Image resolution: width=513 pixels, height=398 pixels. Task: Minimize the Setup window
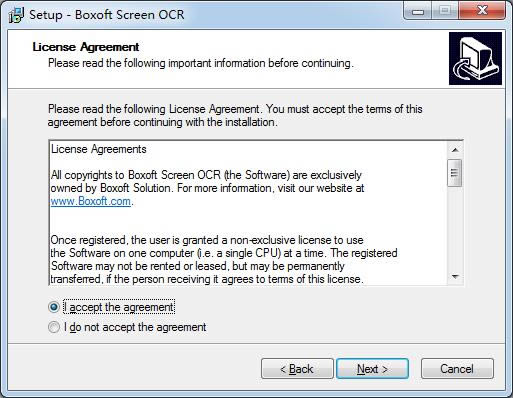[x=418, y=11]
